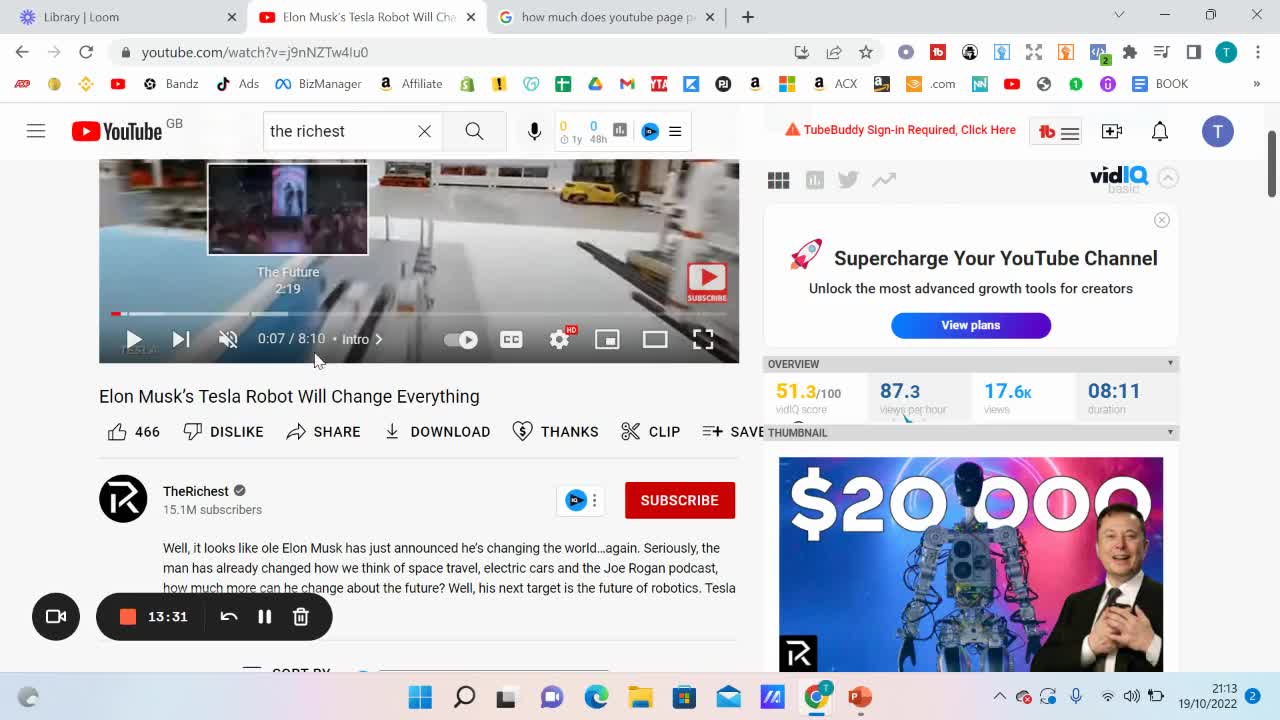Click DOWNLOAD under the video
Screen dimensions: 1280x720
tap(437, 431)
